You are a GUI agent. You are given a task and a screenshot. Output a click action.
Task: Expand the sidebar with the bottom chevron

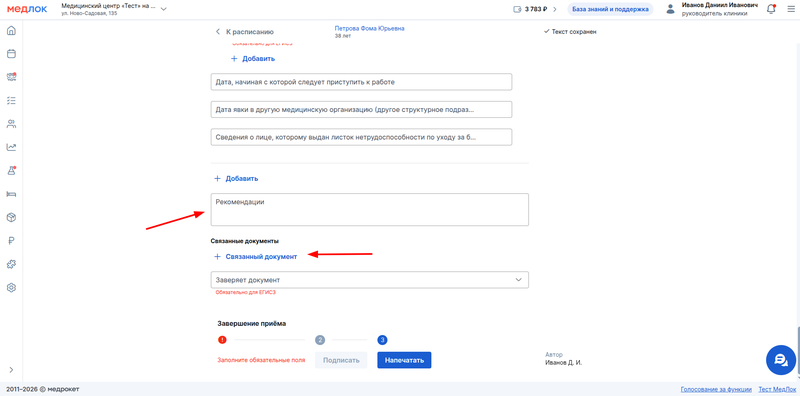click(11, 369)
